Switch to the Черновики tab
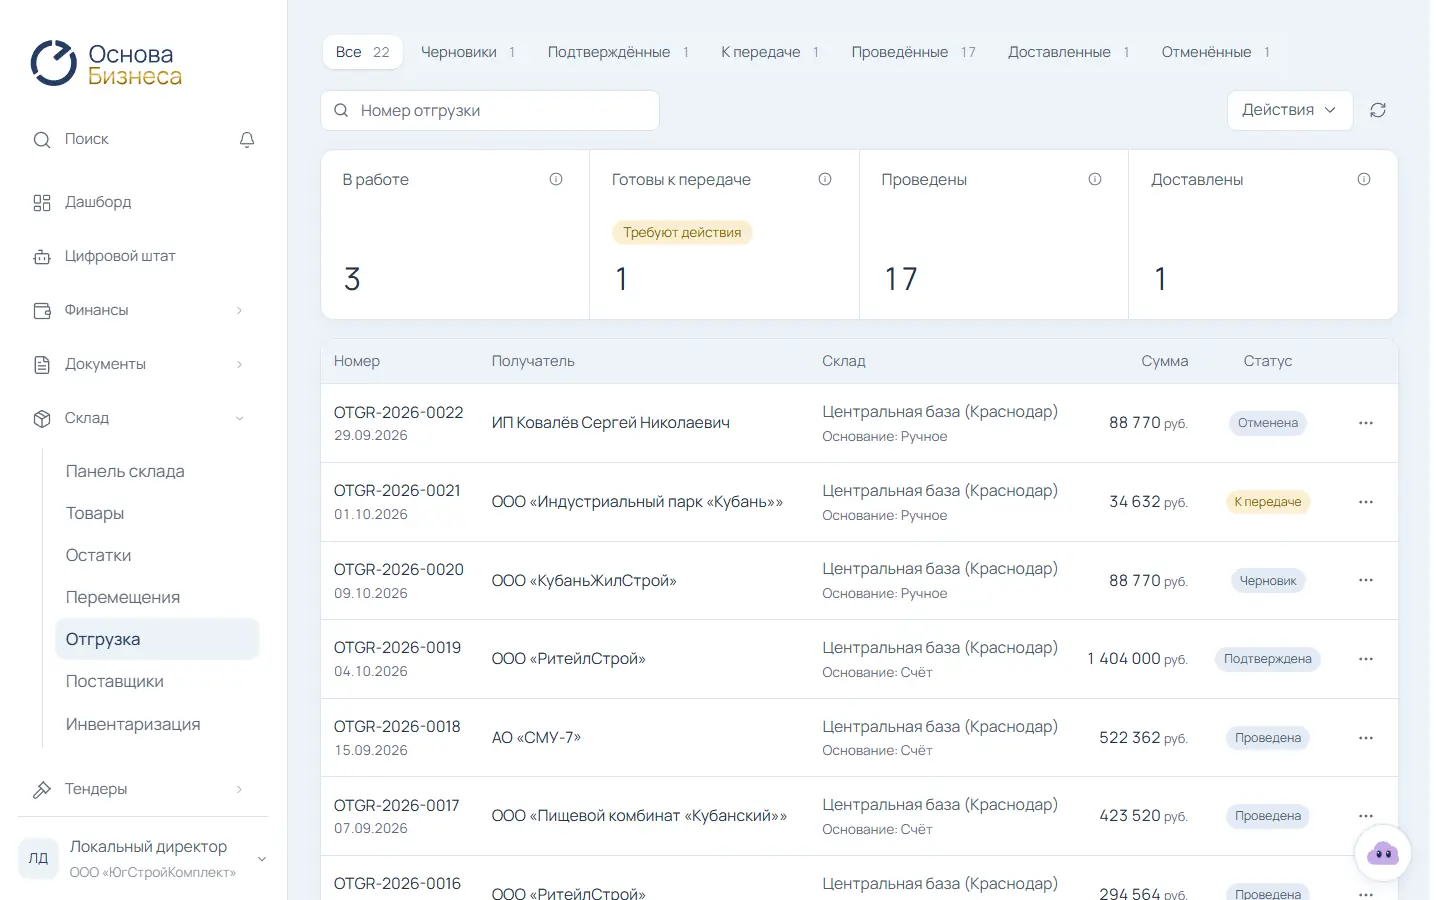This screenshot has height=900, width=1440. point(468,52)
